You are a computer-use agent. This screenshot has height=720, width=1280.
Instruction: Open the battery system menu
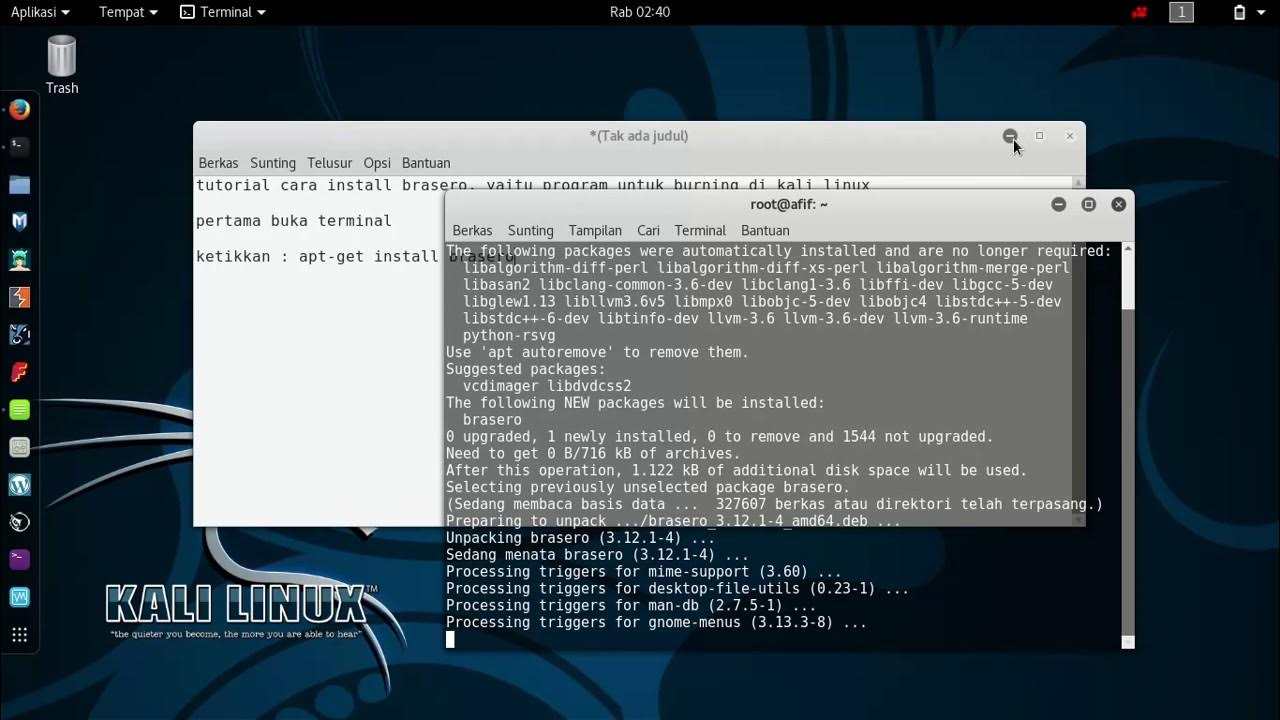(1246, 12)
